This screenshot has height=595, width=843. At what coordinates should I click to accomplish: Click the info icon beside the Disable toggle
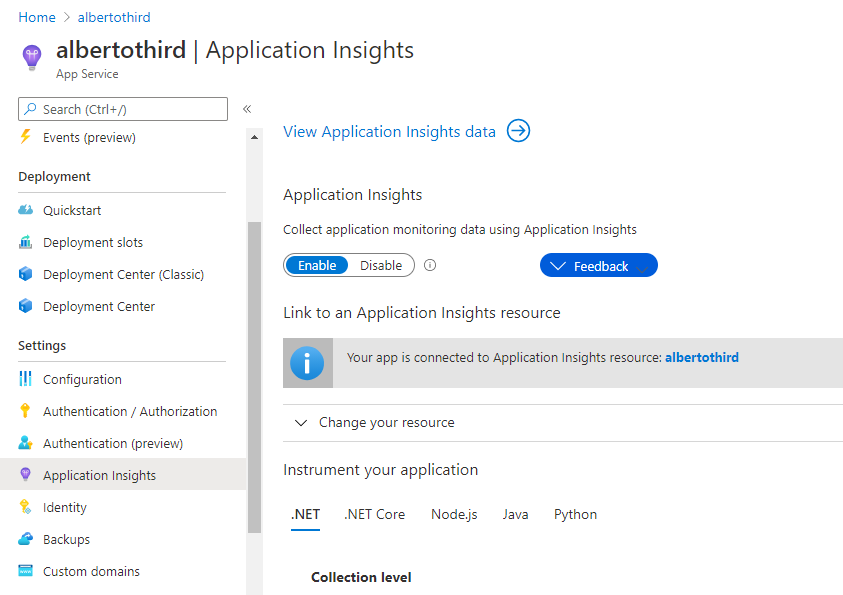430,265
